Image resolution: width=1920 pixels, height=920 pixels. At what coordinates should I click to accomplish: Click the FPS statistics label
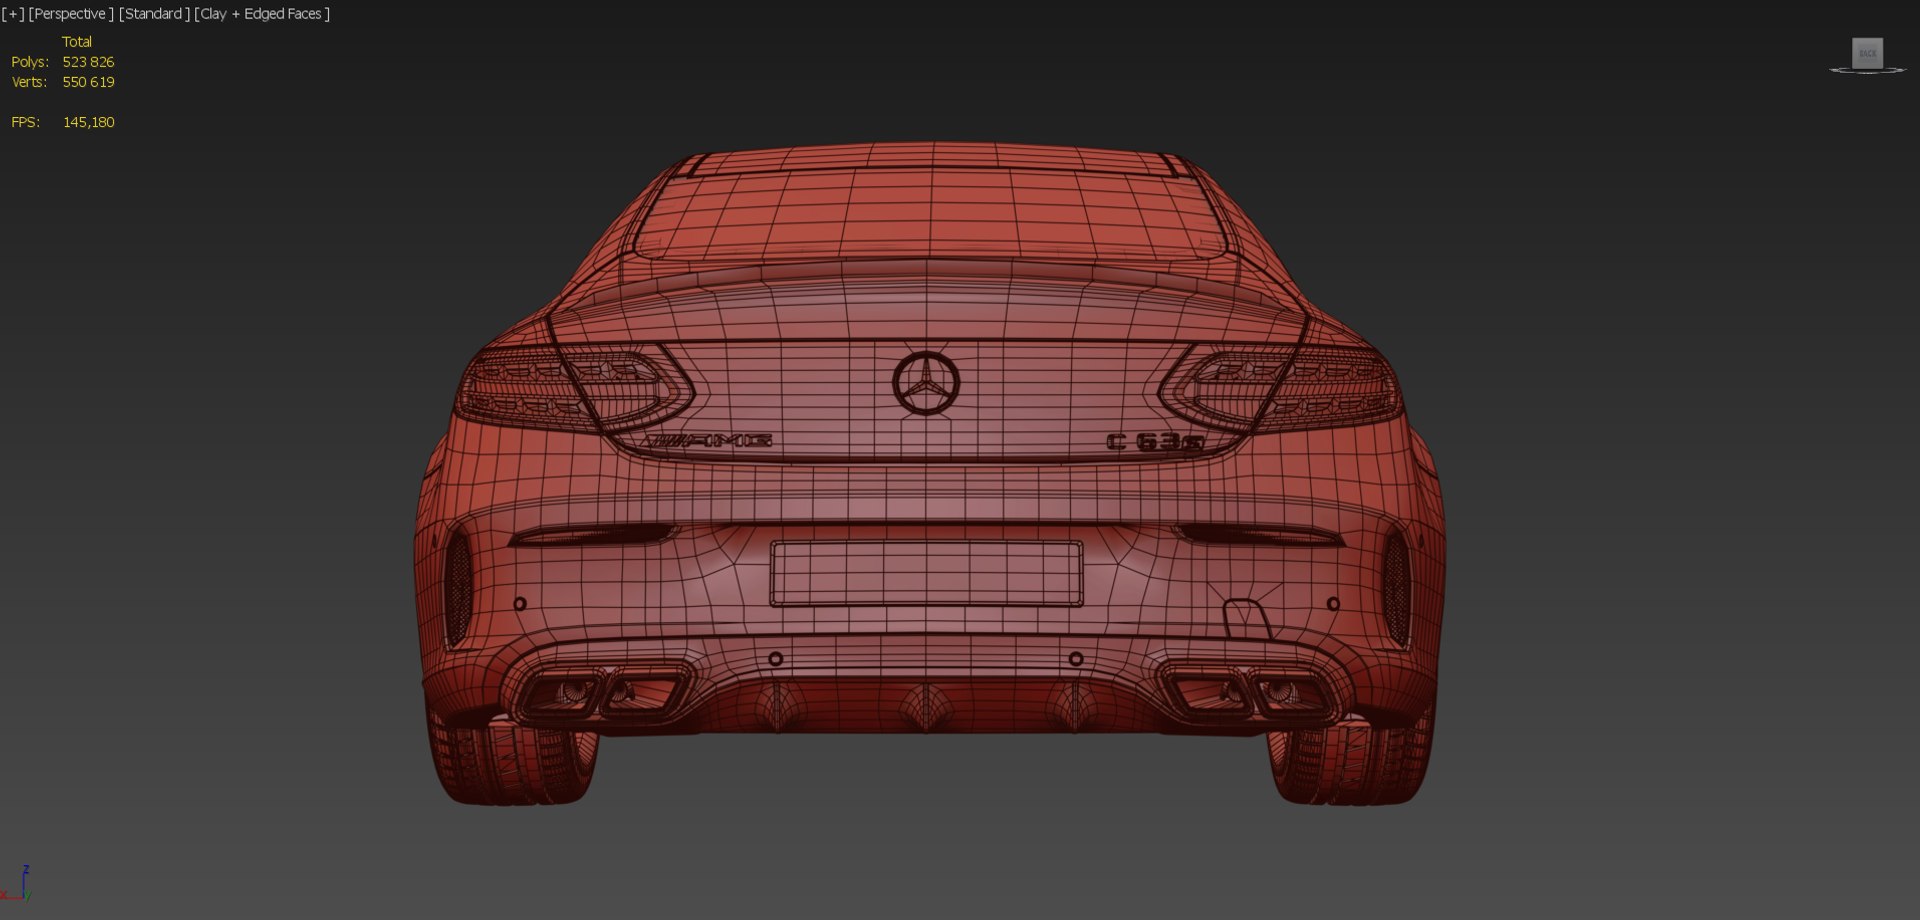[x=26, y=122]
